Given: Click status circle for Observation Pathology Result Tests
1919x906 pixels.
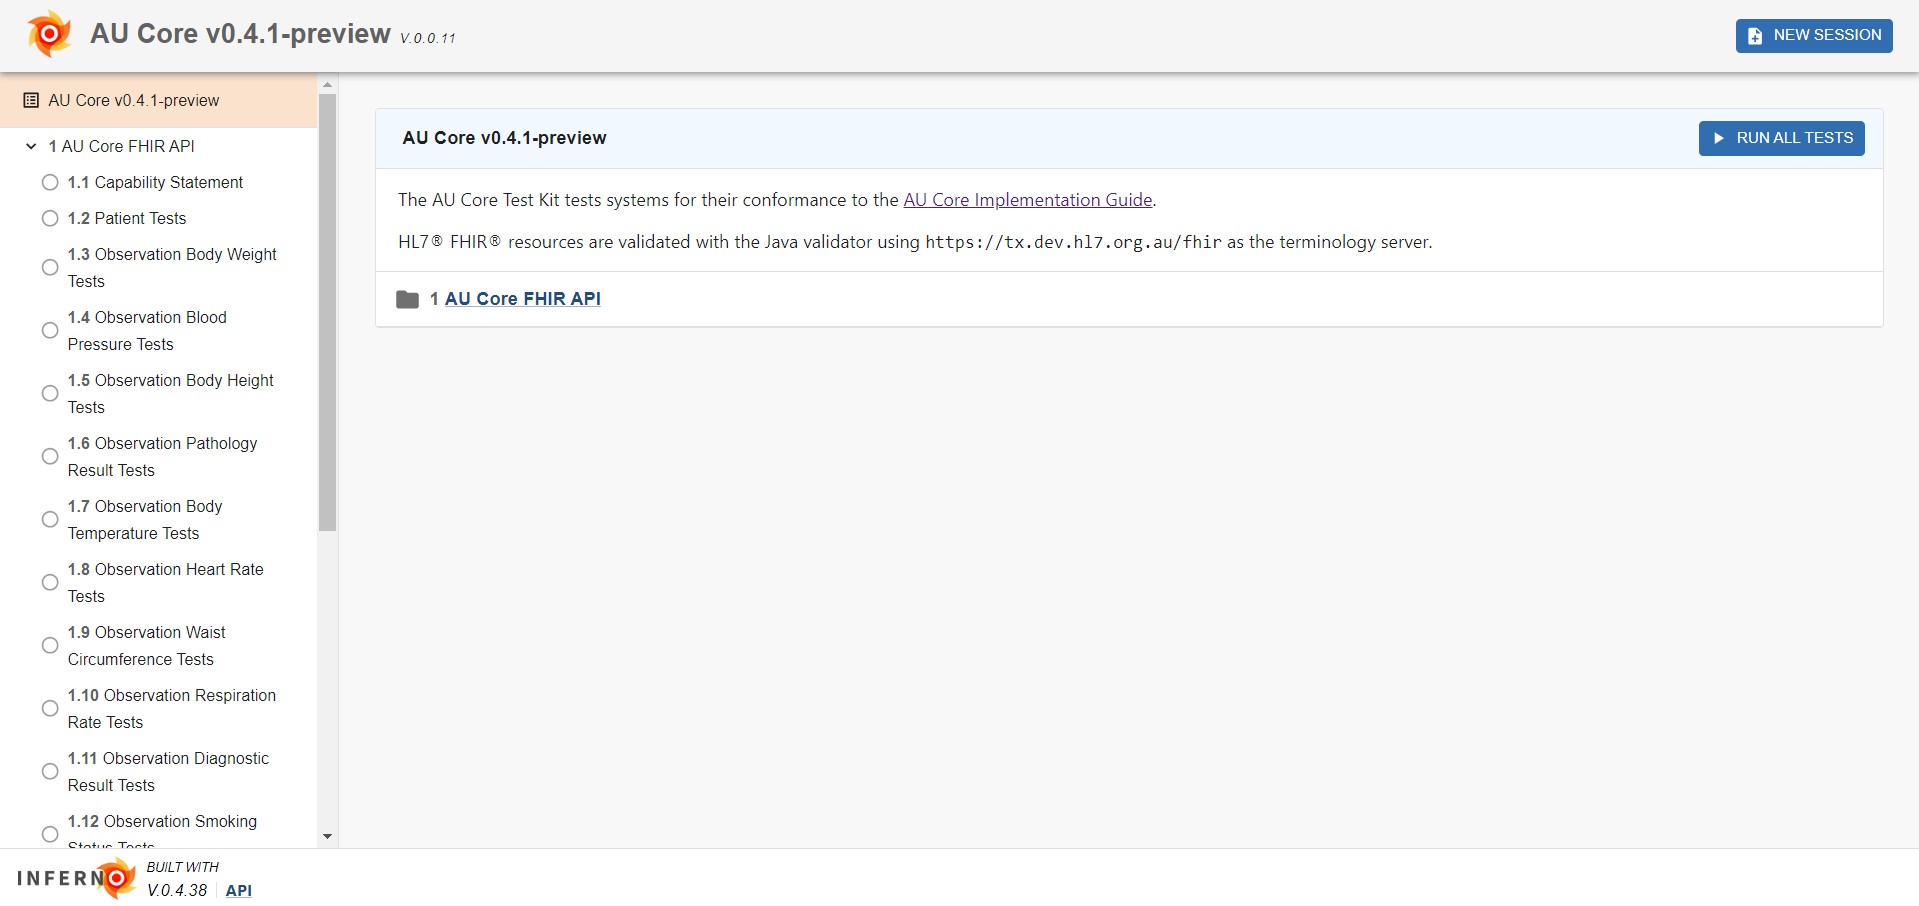Looking at the screenshot, I should coord(50,456).
